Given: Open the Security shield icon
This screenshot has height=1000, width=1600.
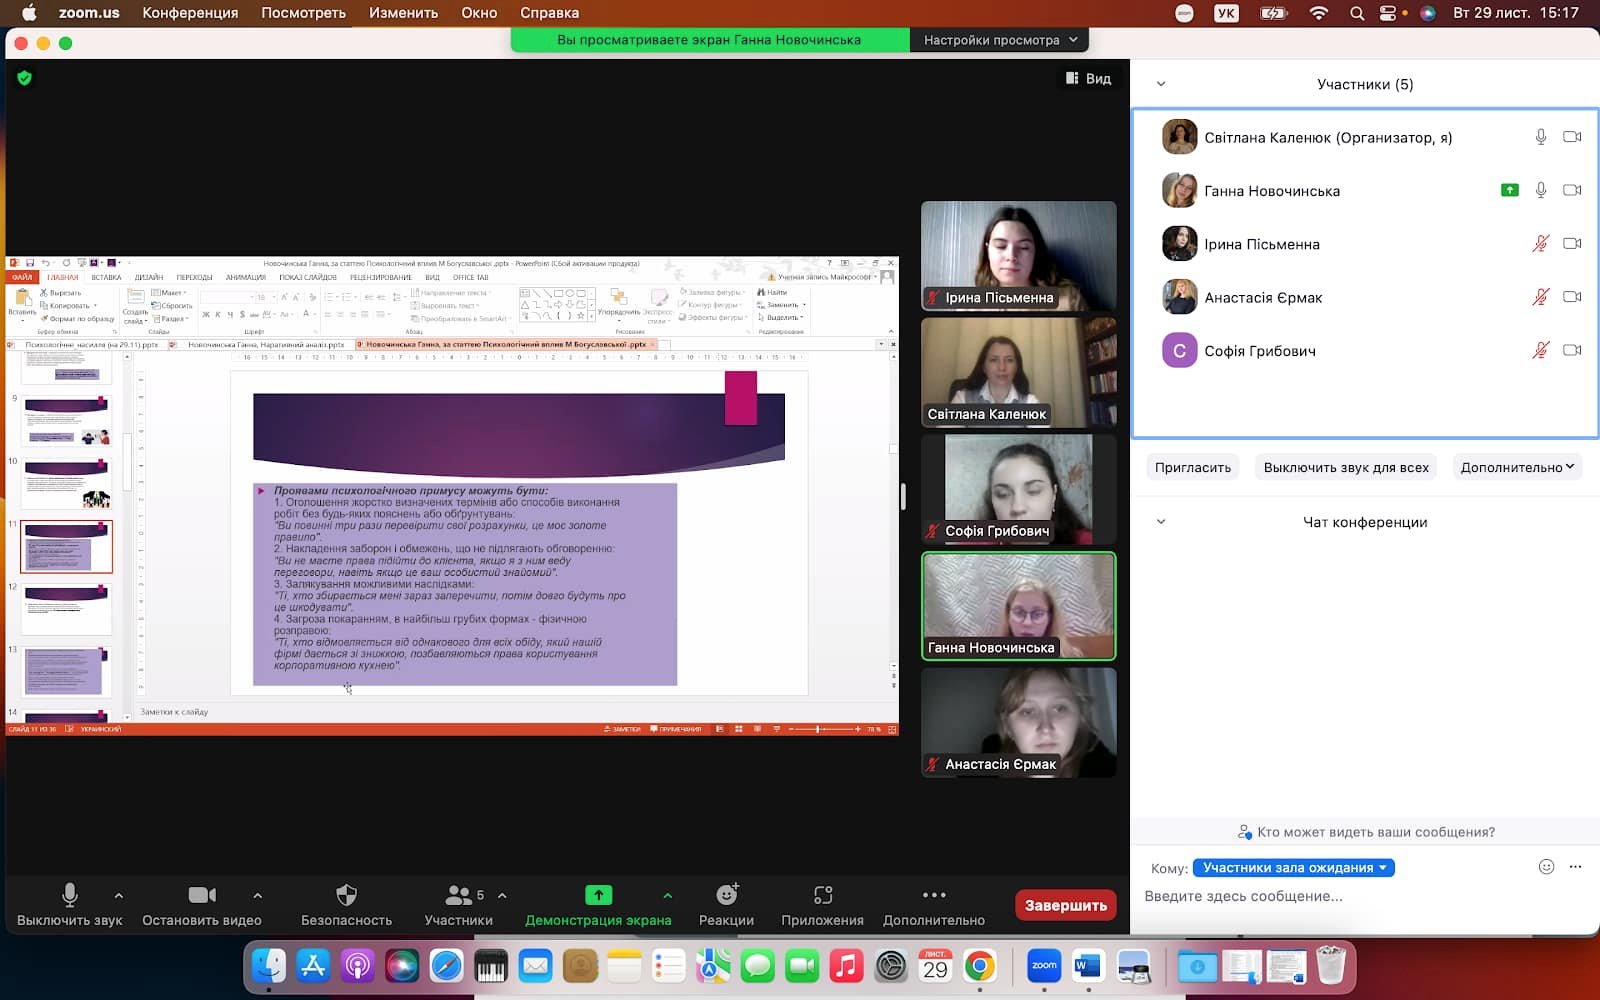Looking at the screenshot, I should (346, 895).
